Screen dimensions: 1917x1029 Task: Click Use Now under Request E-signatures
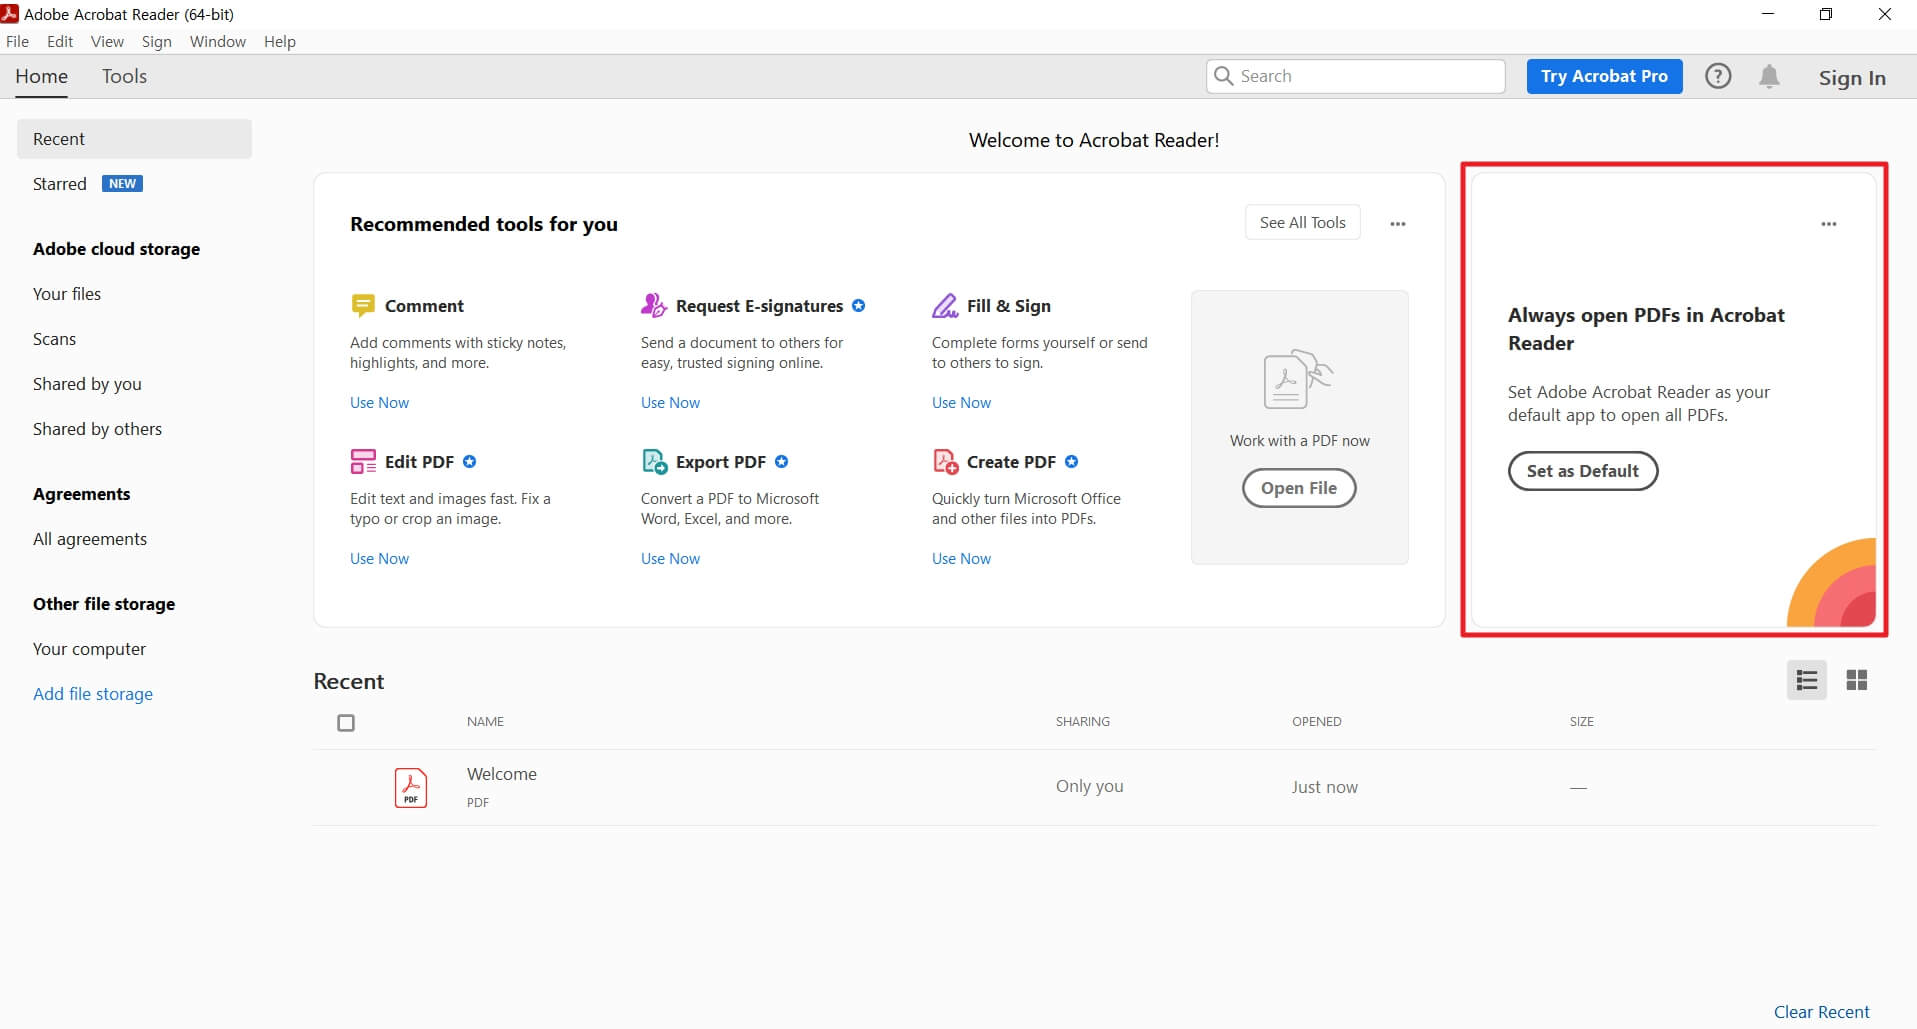coord(670,402)
